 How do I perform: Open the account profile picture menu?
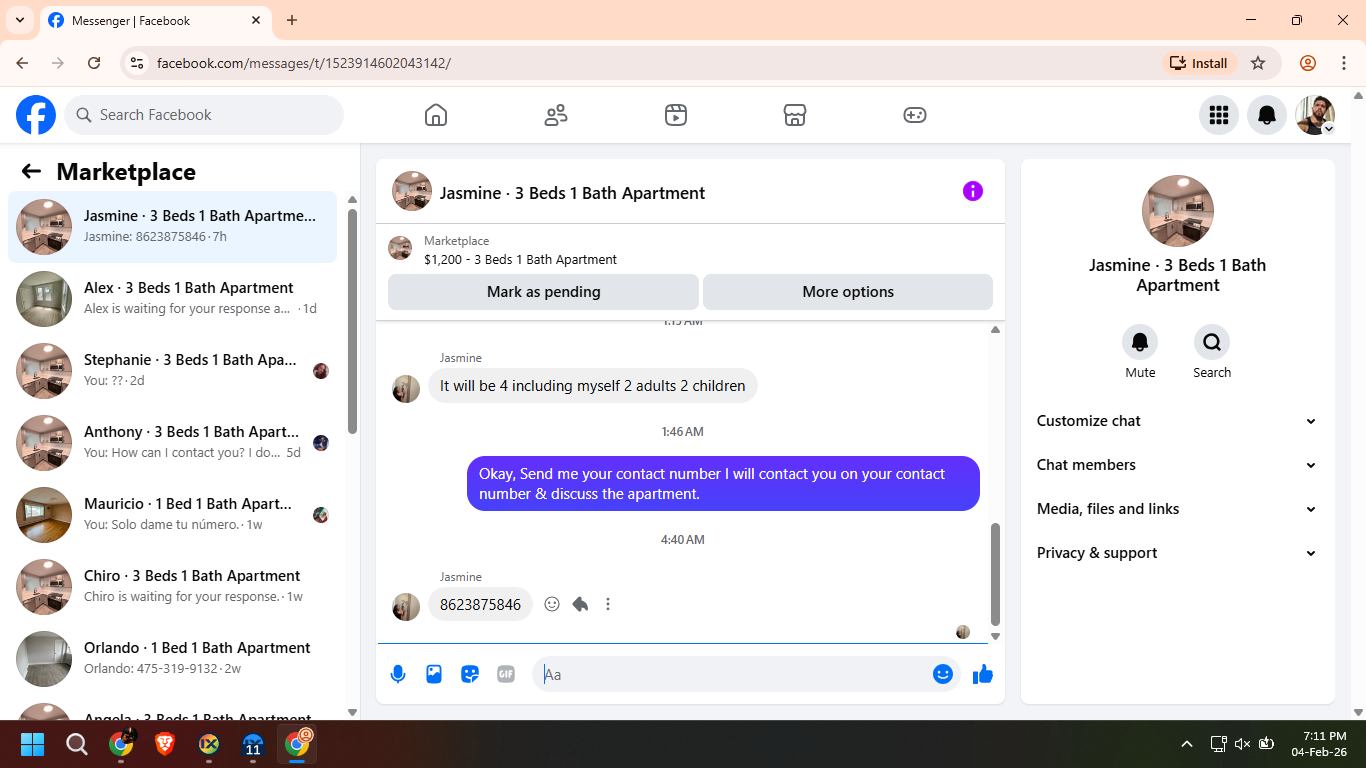tap(1315, 115)
